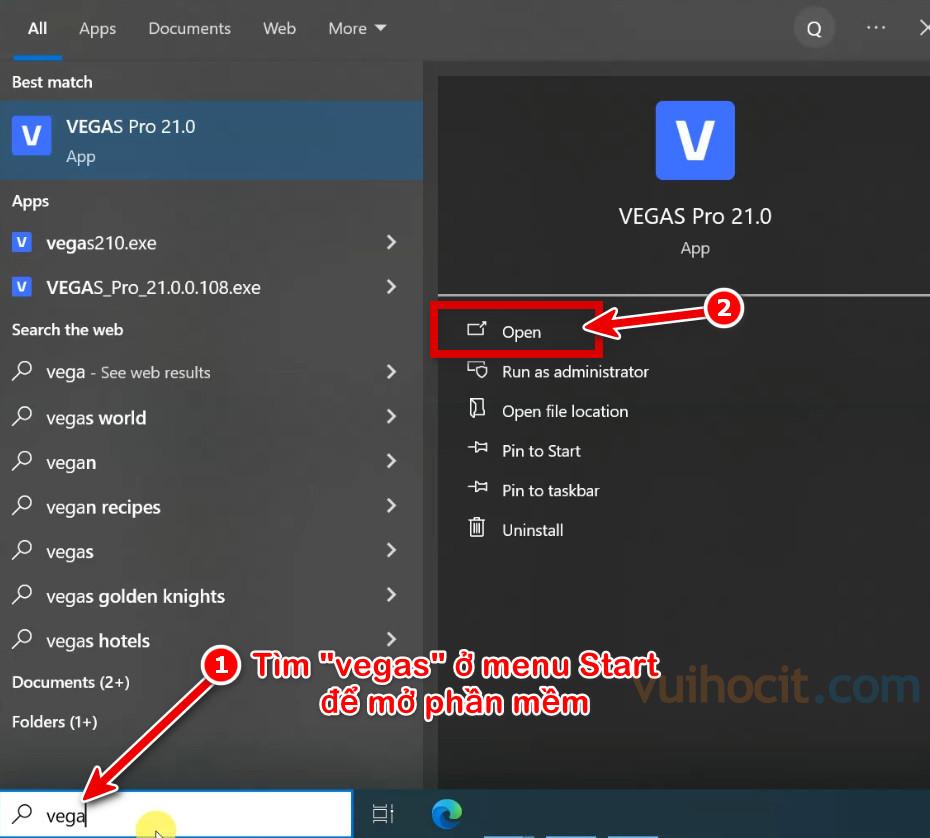Expand arrow next to VEGAS_Pro_21.0.0.108.exe
The image size is (930, 838).
(x=391, y=287)
